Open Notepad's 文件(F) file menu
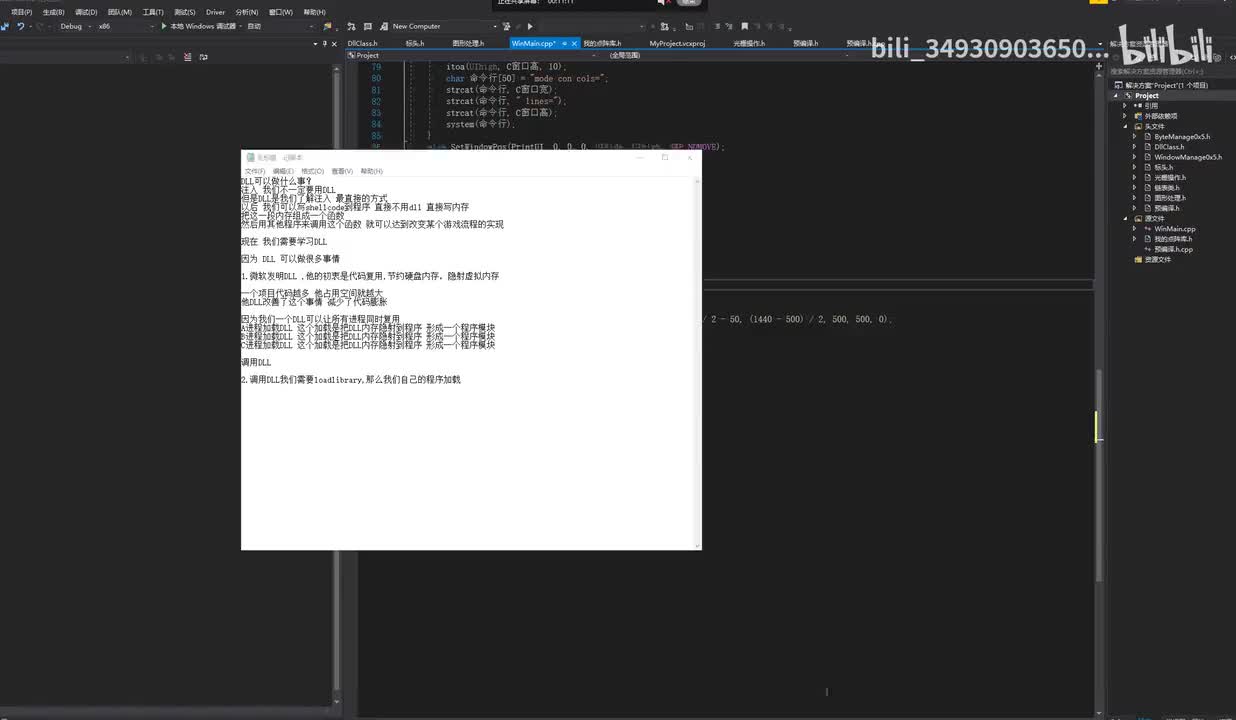Image resolution: width=1236 pixels, height=720 pixels. pyautogui.click(x=255, y=171)
